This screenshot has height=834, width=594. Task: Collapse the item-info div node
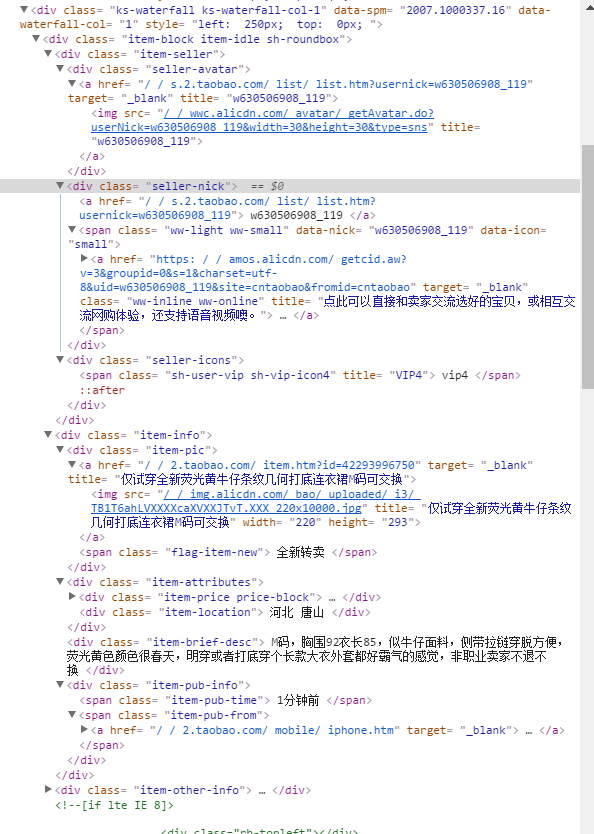coord(48,435)
